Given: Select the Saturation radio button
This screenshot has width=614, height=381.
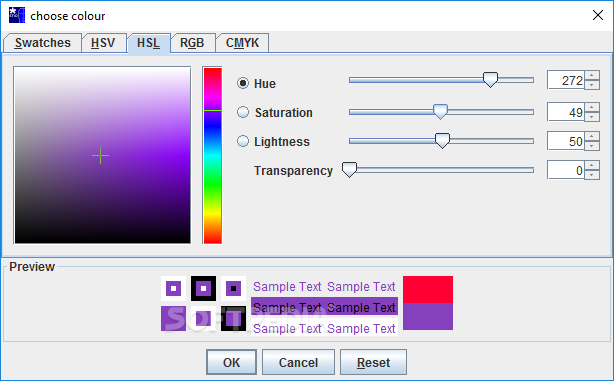Looking at the screenshot, I should [243, 112].
